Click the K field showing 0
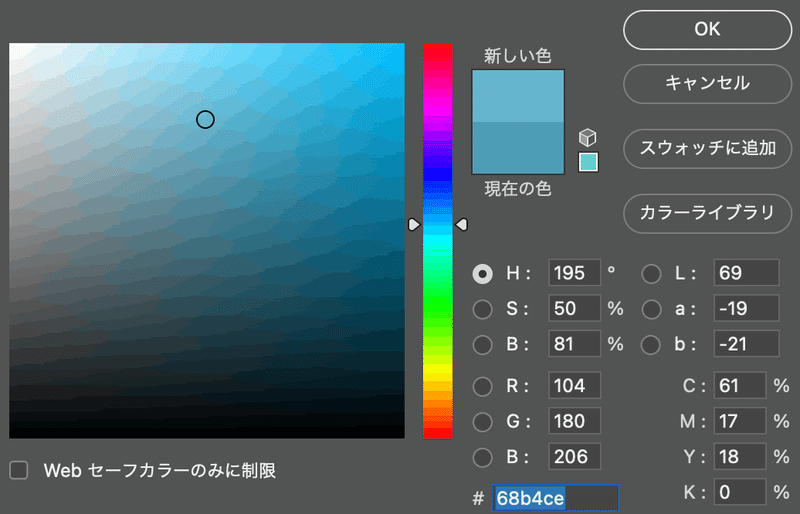Viewport: 800px width, 514px height. coord(740,492)
